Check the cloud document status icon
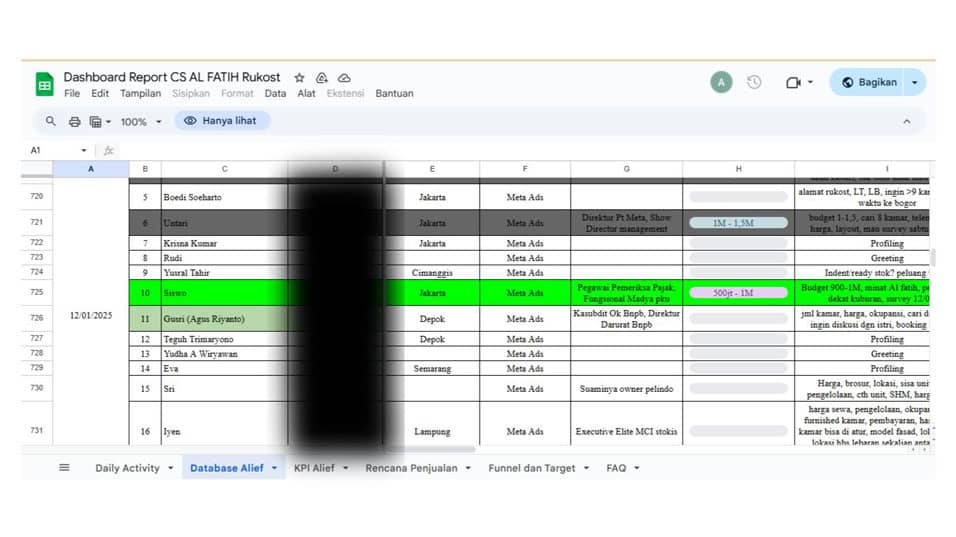This screenshot has height=537, width=956. point(344,77)
